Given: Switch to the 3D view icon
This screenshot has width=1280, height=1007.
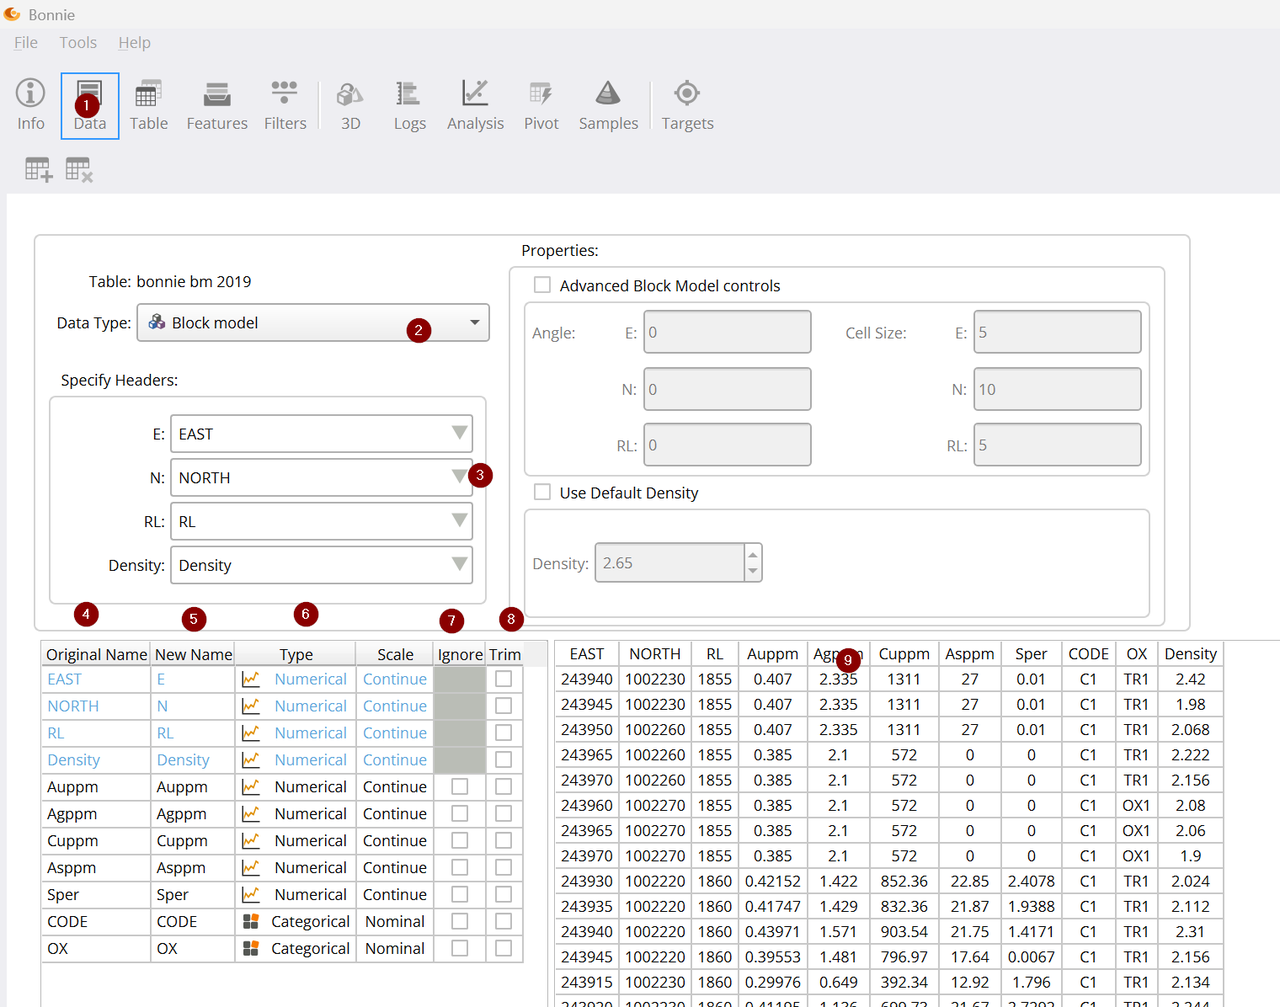Looking at the screenshot, I should click(x=350, y=105).
